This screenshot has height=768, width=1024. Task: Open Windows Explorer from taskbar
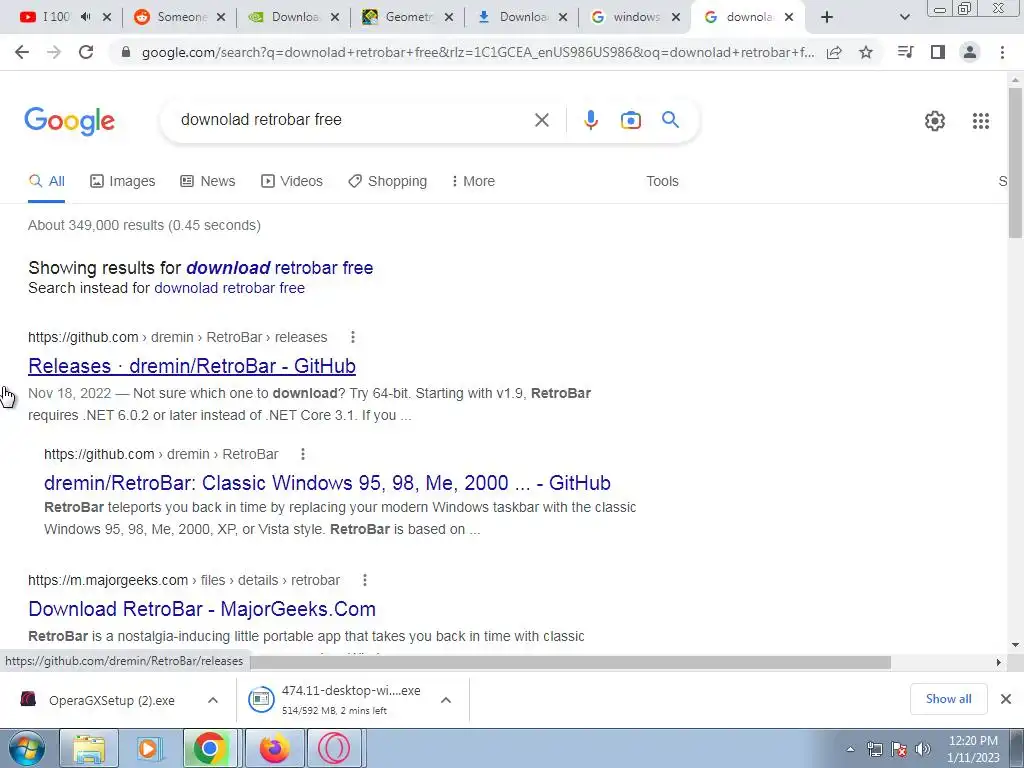pos(89,748)
